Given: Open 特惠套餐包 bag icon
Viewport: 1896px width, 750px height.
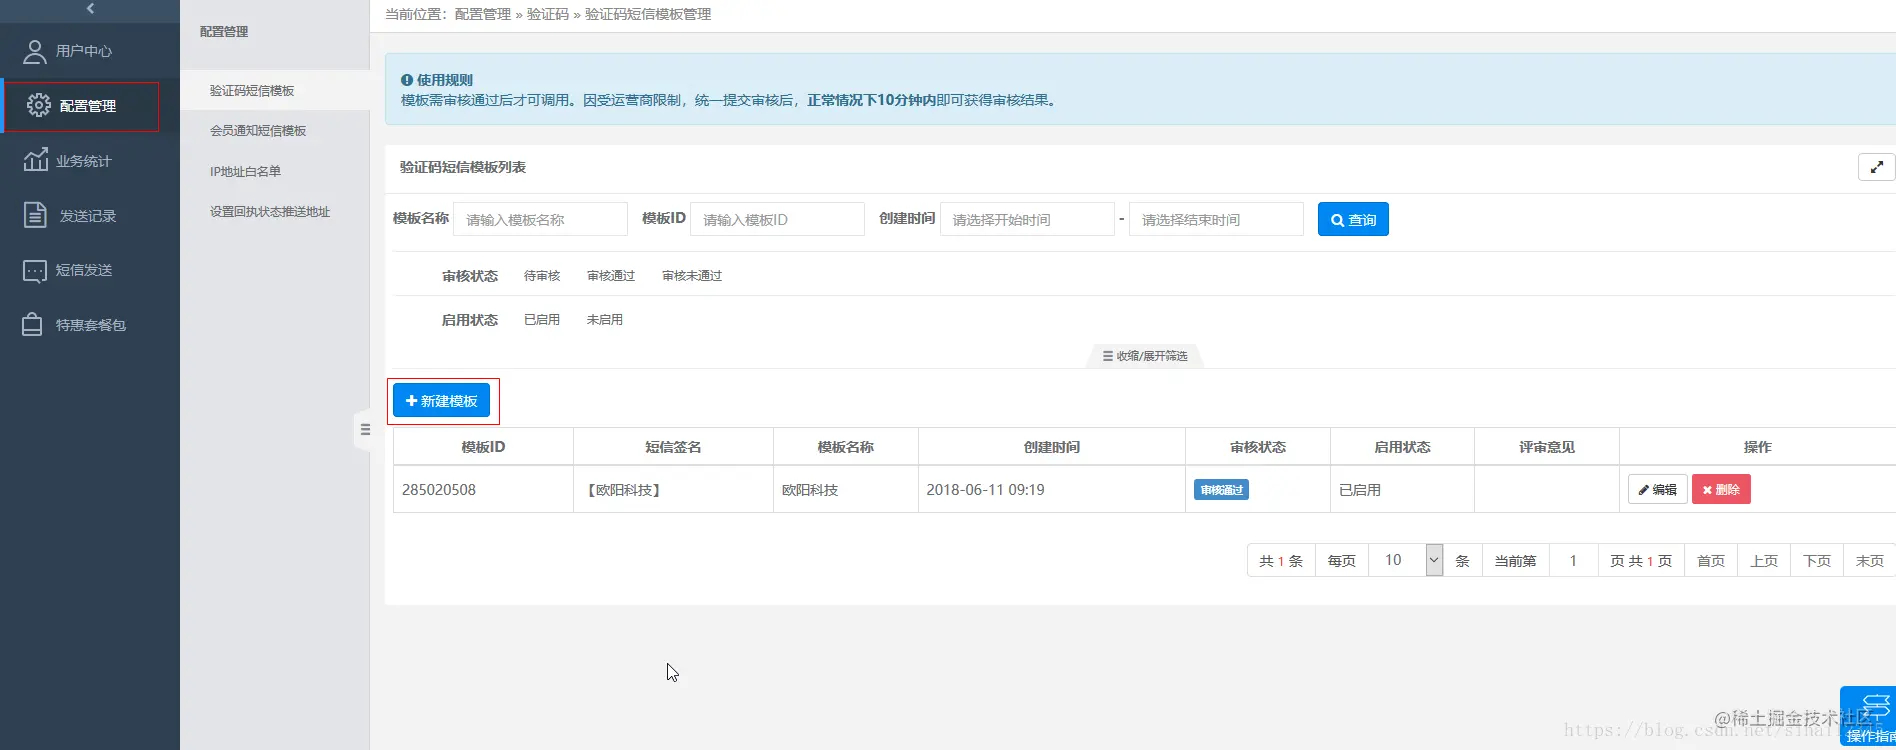Looking at the screenshot, I should pyautogui.click(x=32, y=324).
